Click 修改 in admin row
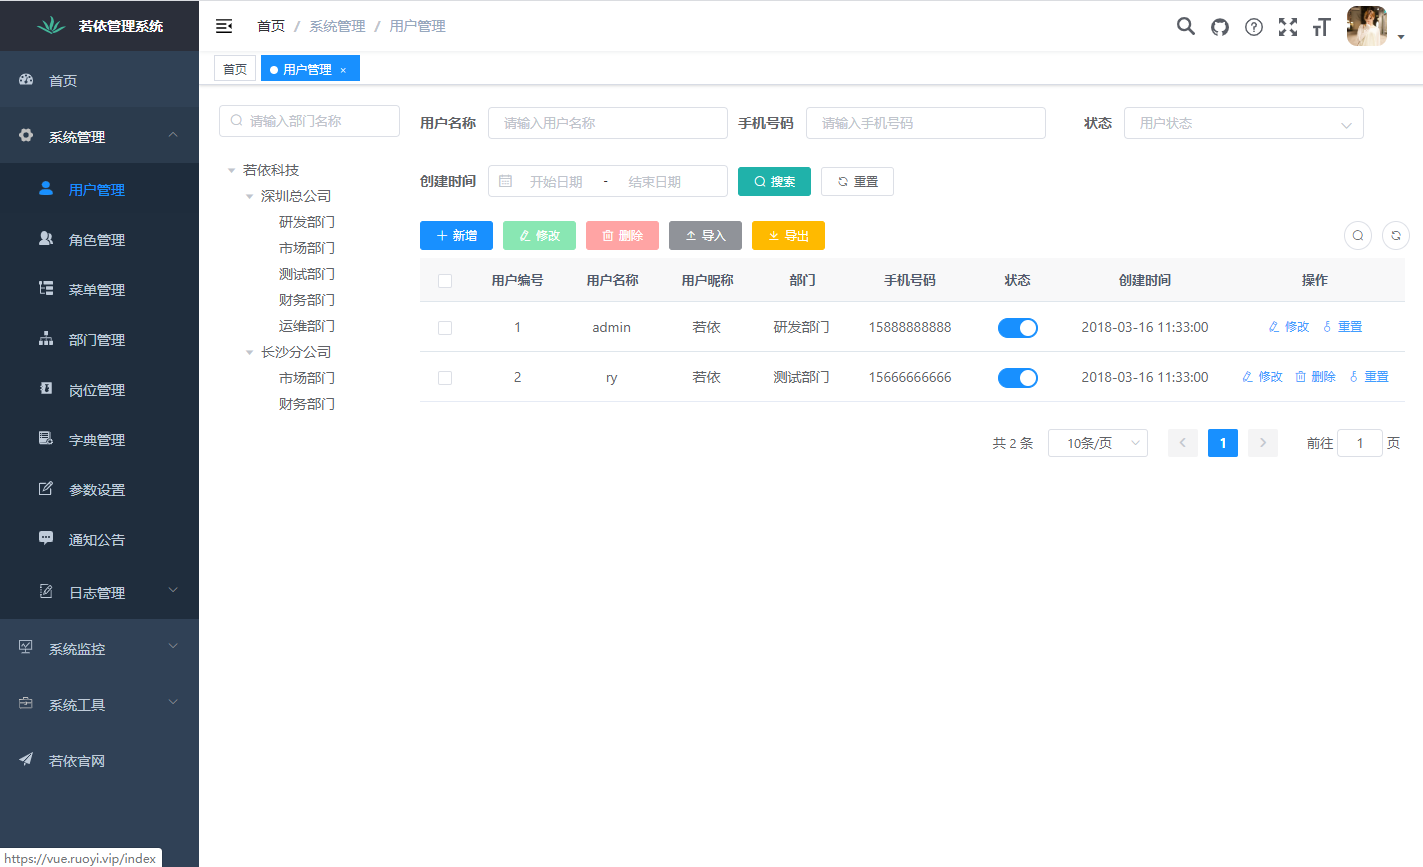This screenshot has width=1423, height=867. [1289, 327]
